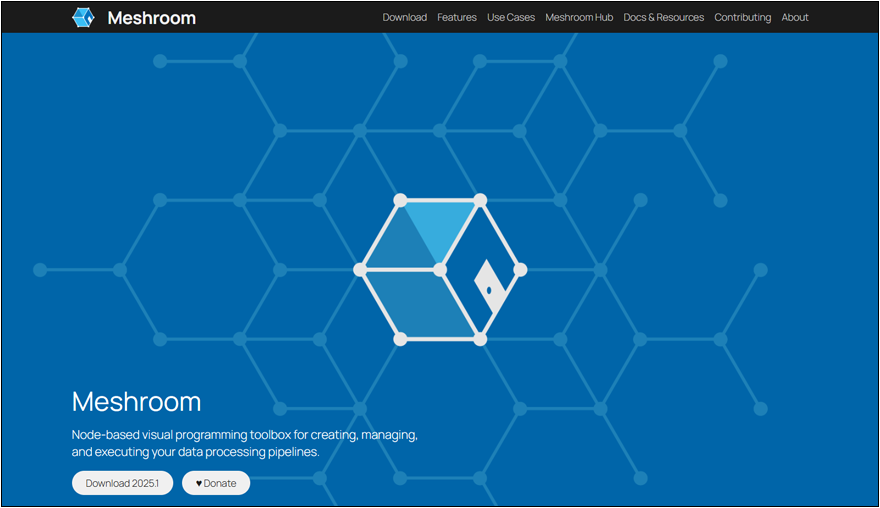Open the Use Cases page
This screenshot has height=508, width=880.
tap(511, 17)
